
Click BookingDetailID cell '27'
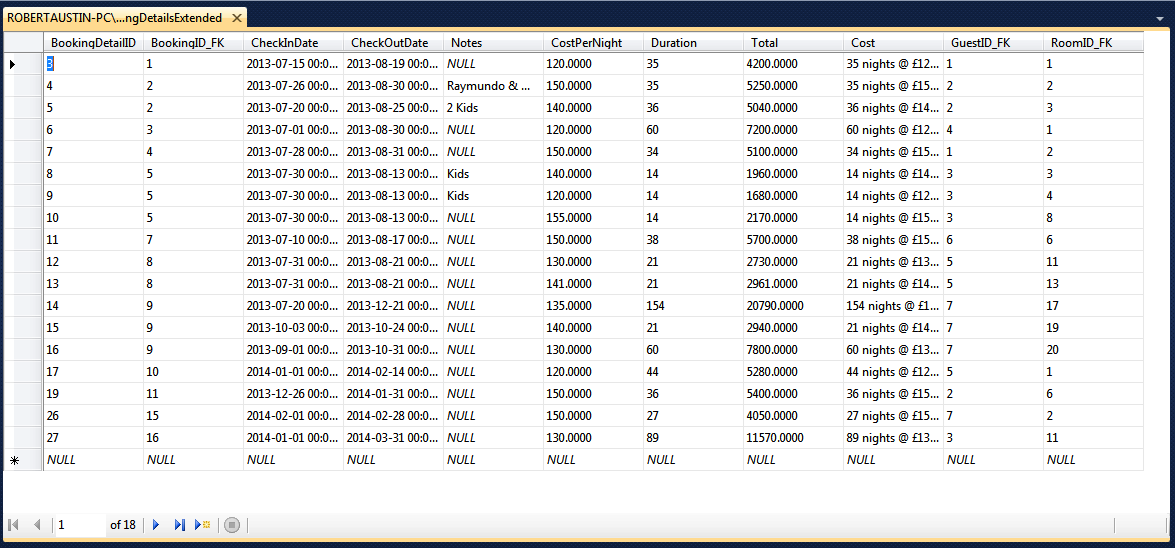click(x=94, y=438)
